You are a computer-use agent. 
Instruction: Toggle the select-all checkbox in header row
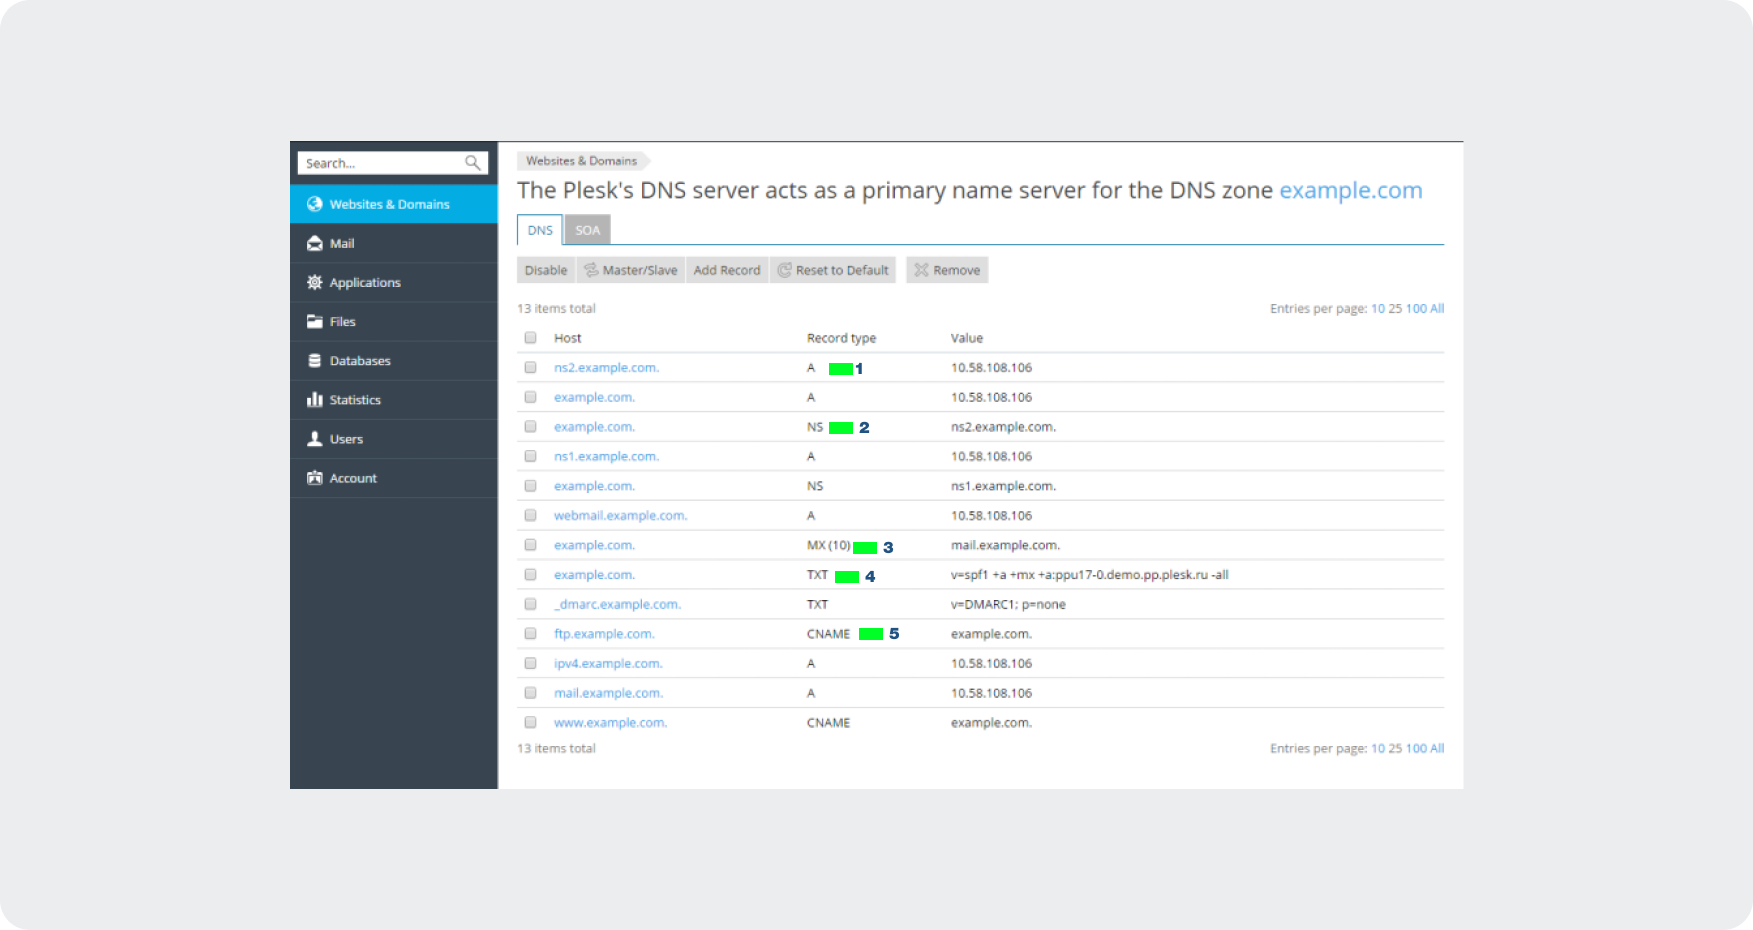point(530,338)
